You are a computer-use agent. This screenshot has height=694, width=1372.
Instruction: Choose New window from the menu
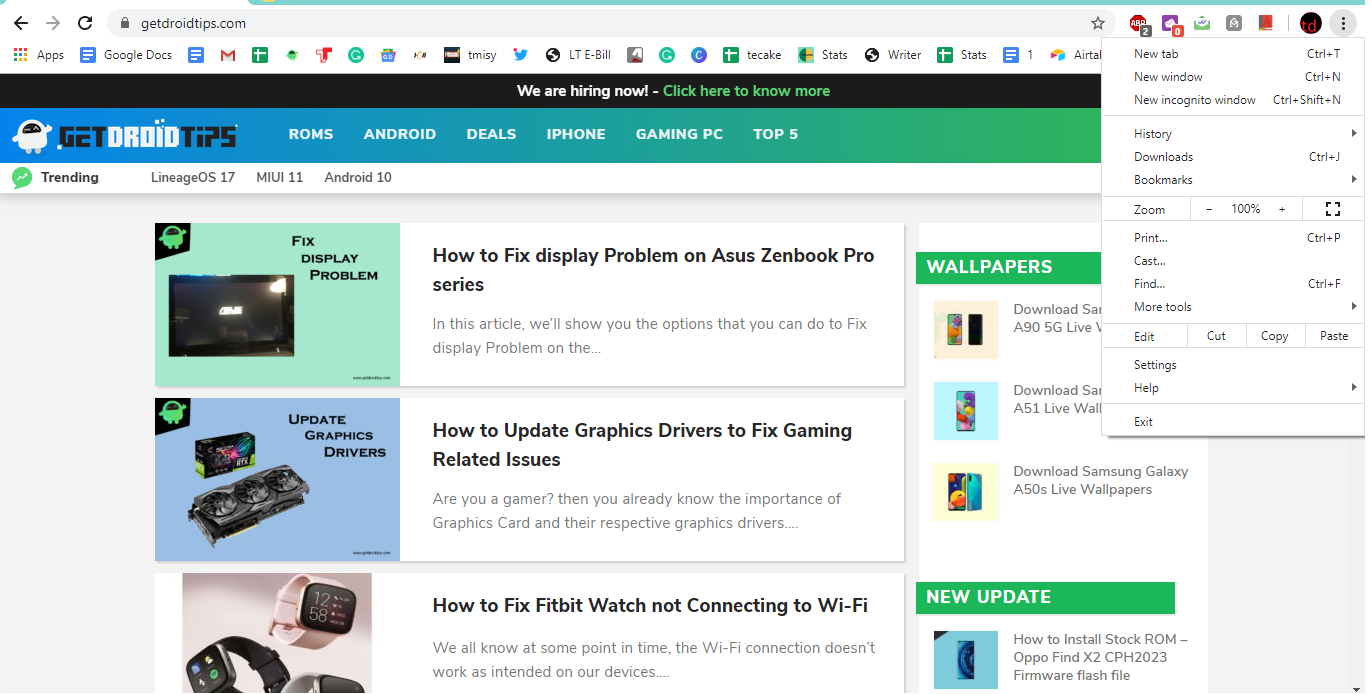pyautogui.click(x=1233, y=77)
